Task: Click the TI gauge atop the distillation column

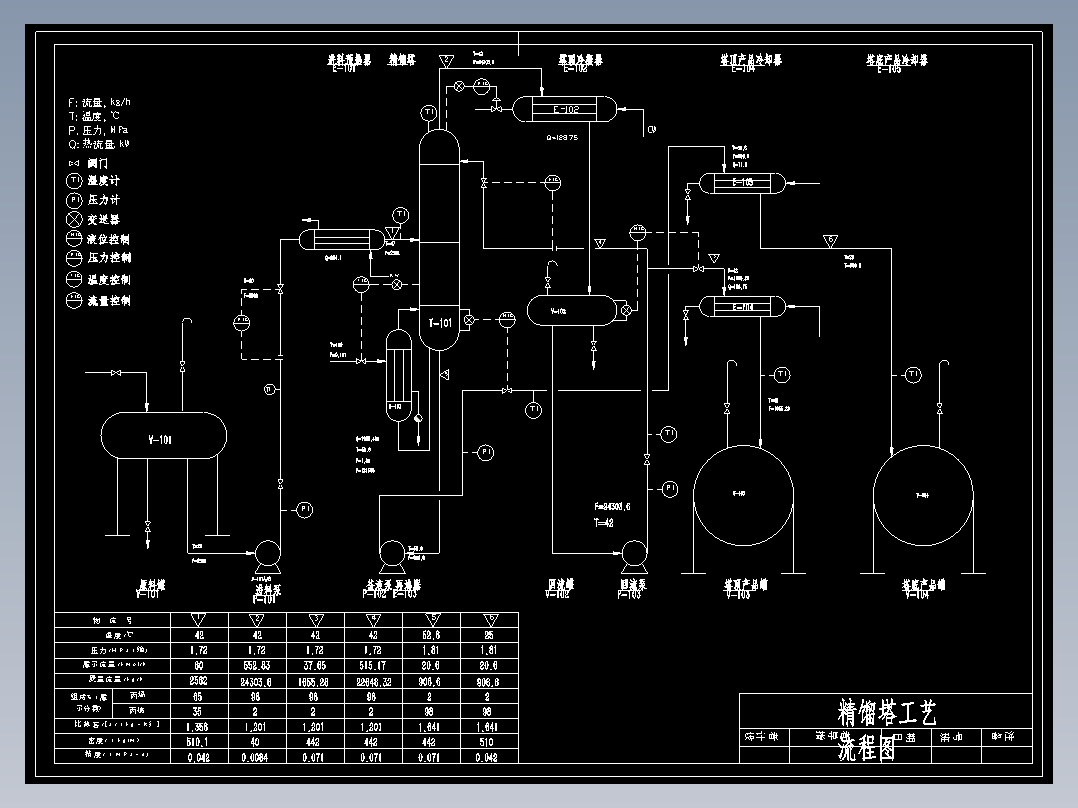Action: coord(429,112)
